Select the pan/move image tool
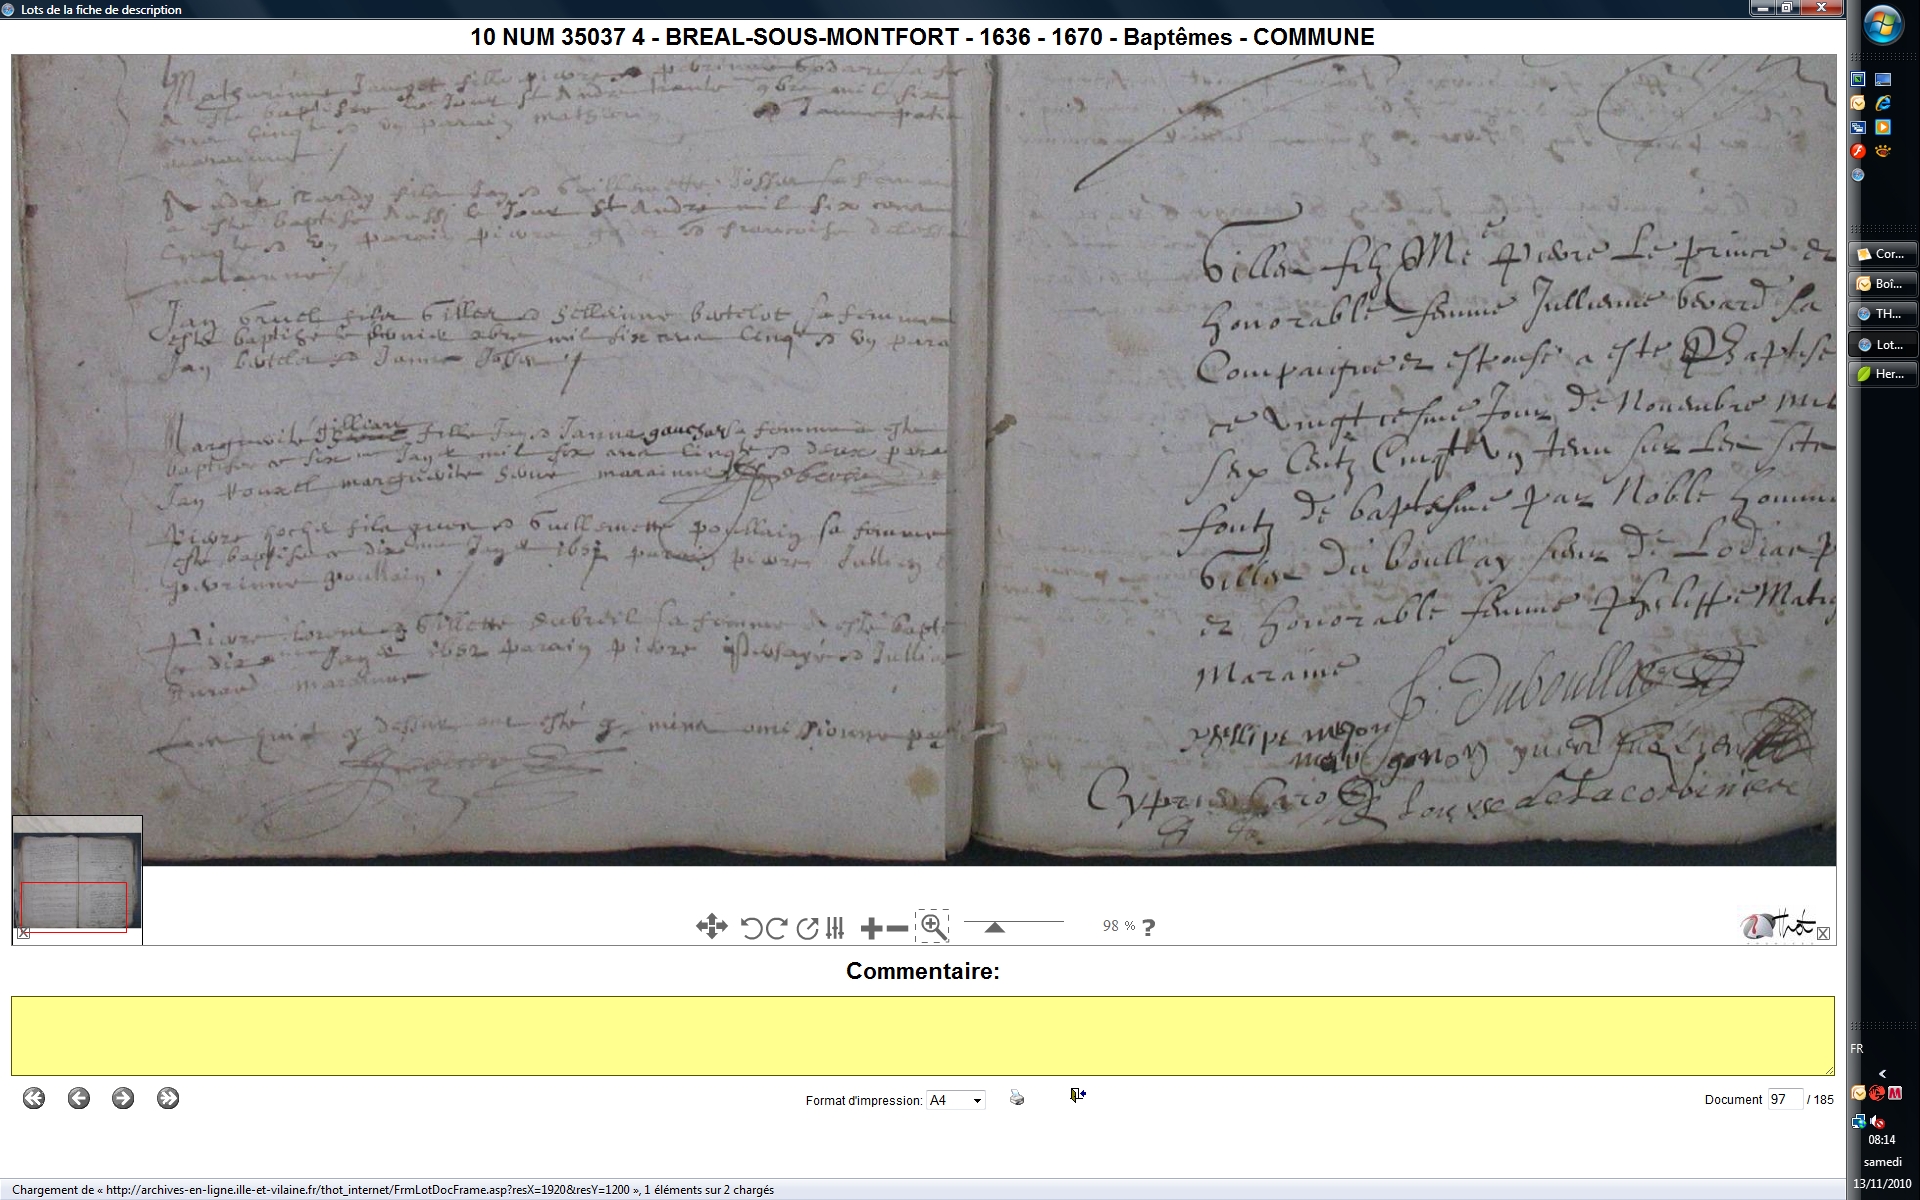Image resolution: width=1920 pixels, height=1200 pixels. click(x=711, y=927)
